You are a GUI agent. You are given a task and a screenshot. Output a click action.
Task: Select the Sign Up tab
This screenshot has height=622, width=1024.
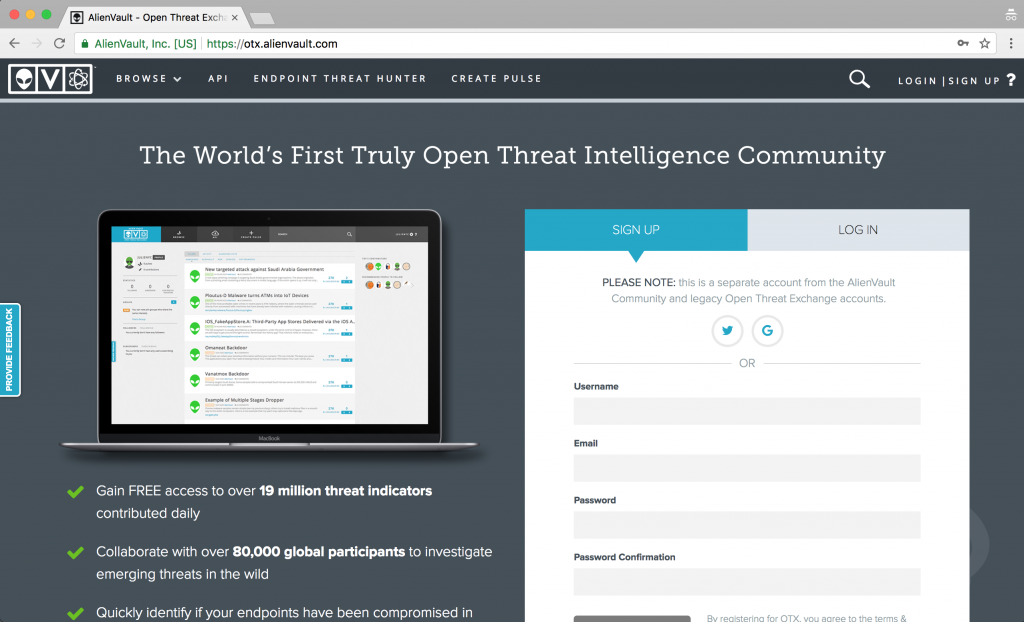click(x=636, y=230)
